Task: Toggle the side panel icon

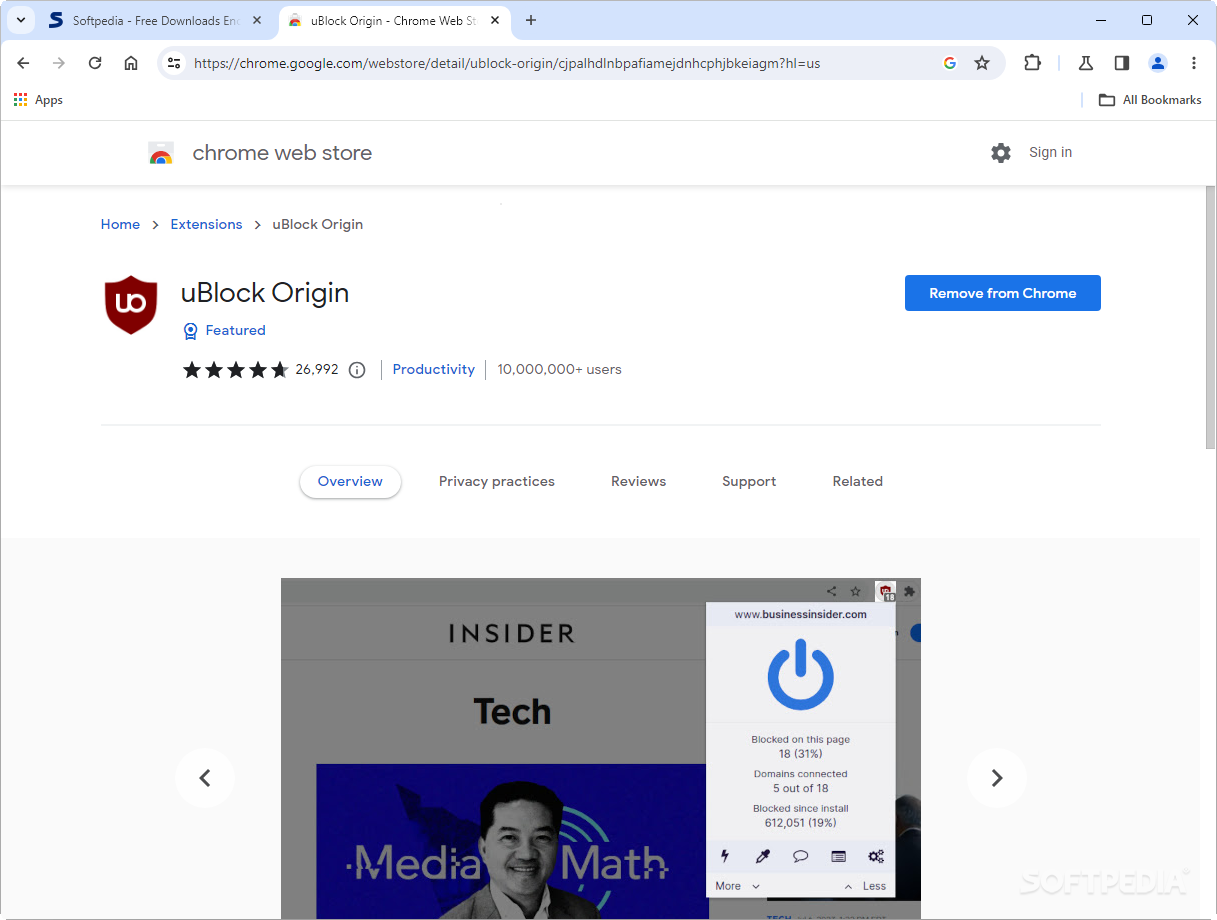Action: (1122, 63)
